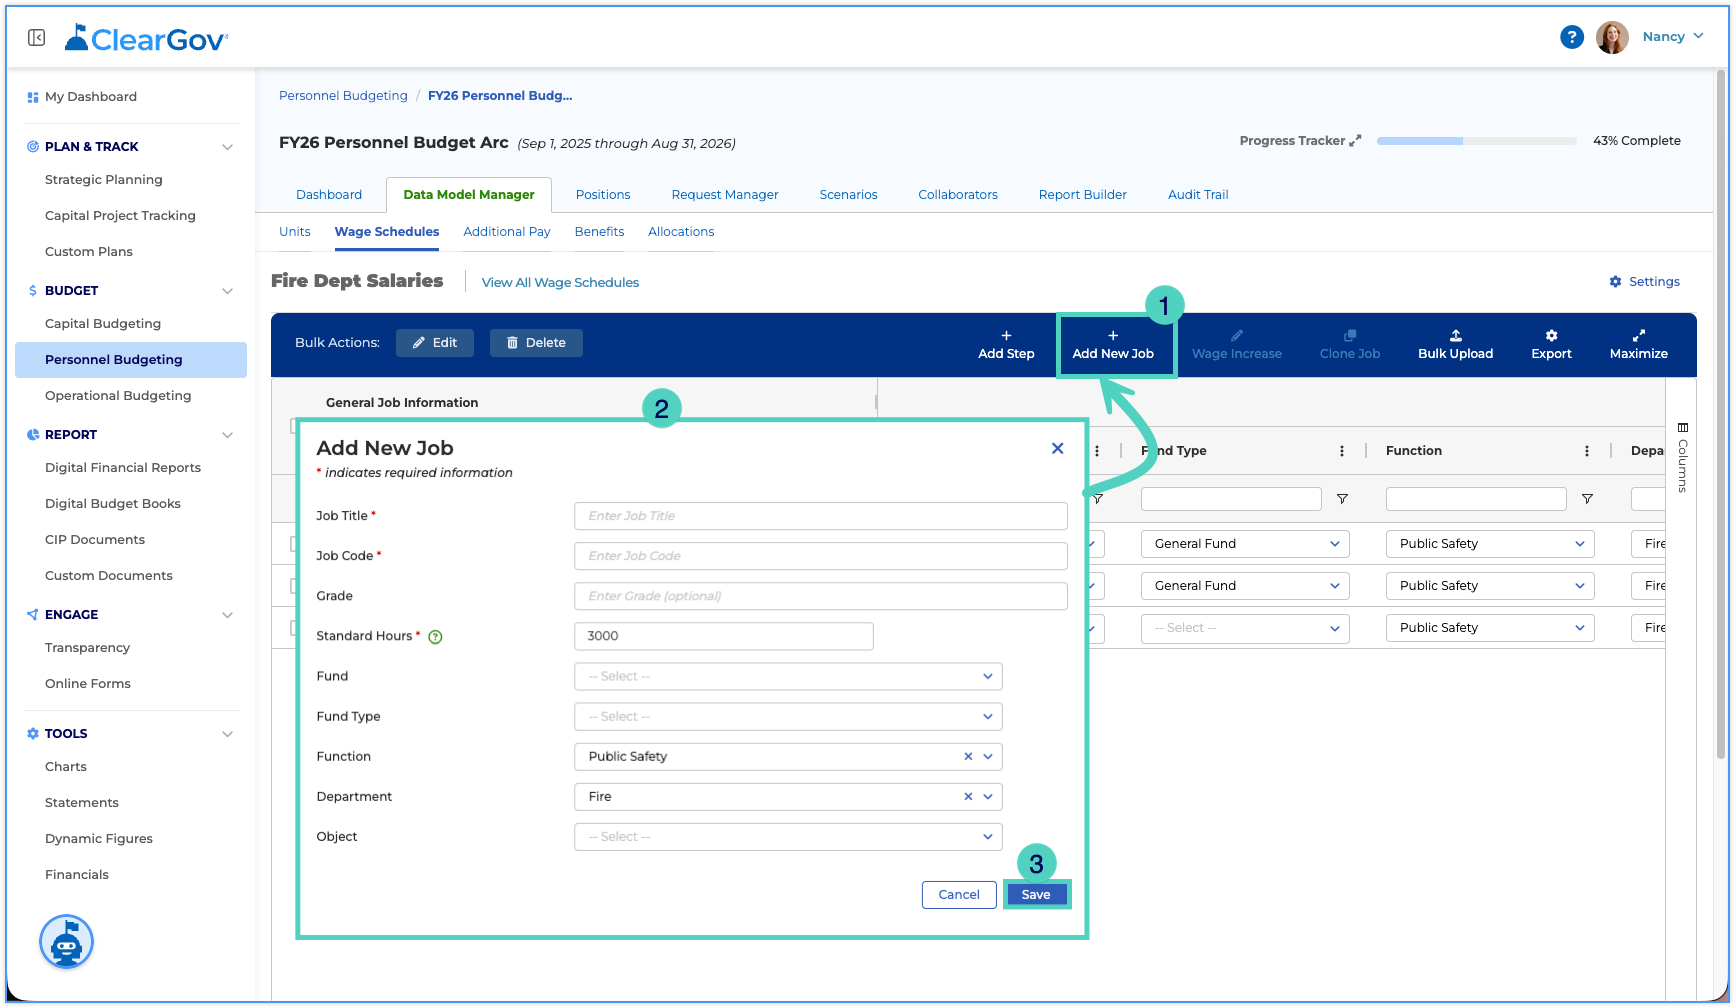Image resolution: width=1735 pixels, height=1008 pixels.
Task: Click Function column filter icon
Action: (x=1587, y=499)
